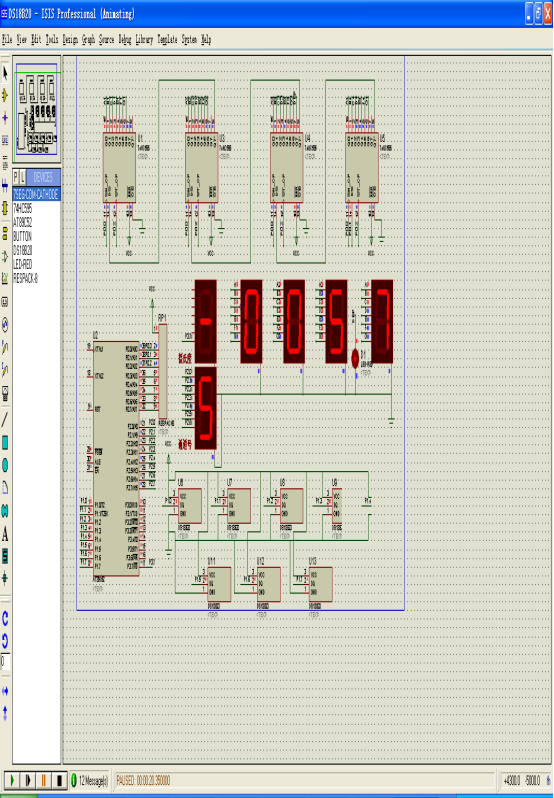This screenshot has height=798, width=554.
Task: Rotate selection anti-clockwise
Action: [x=5, y=640]
